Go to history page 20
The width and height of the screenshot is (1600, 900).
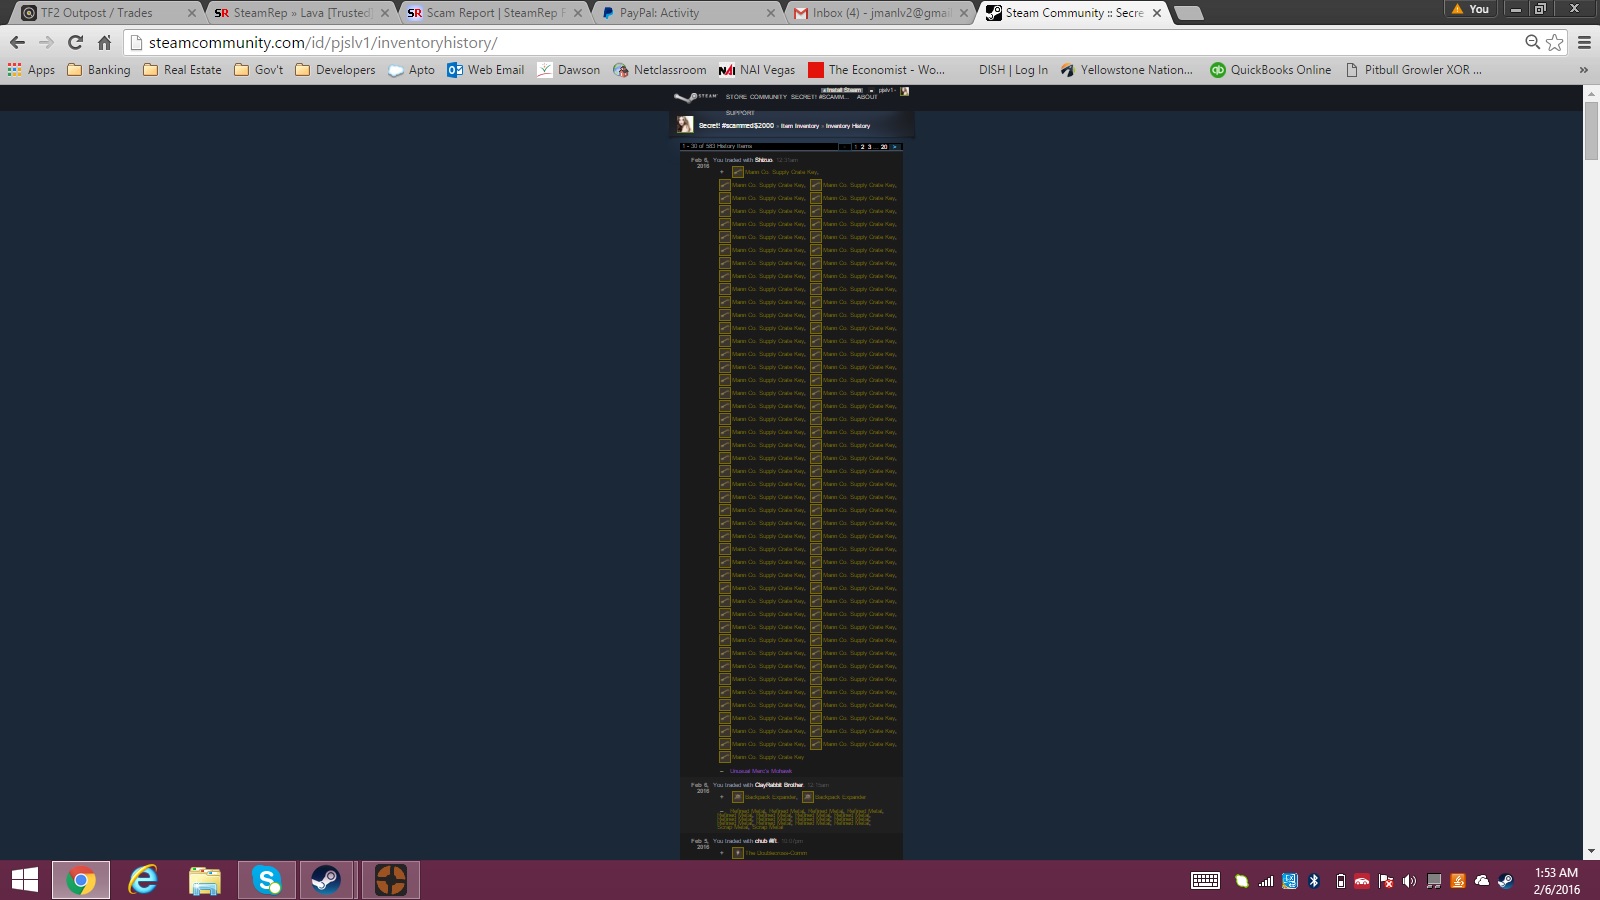[884, 147]
